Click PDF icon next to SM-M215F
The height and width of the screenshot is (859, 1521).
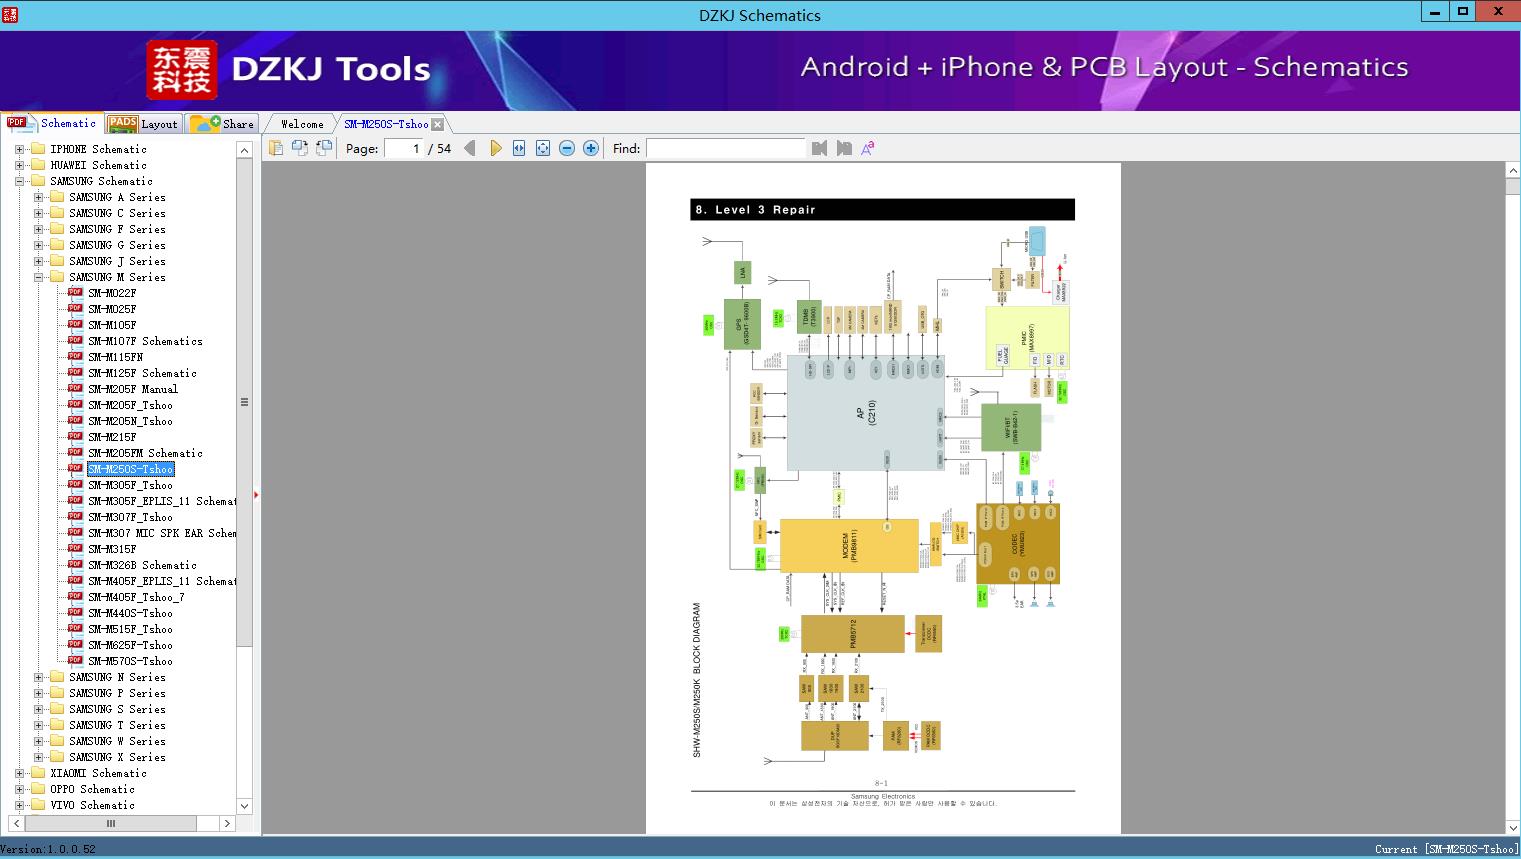75,437
